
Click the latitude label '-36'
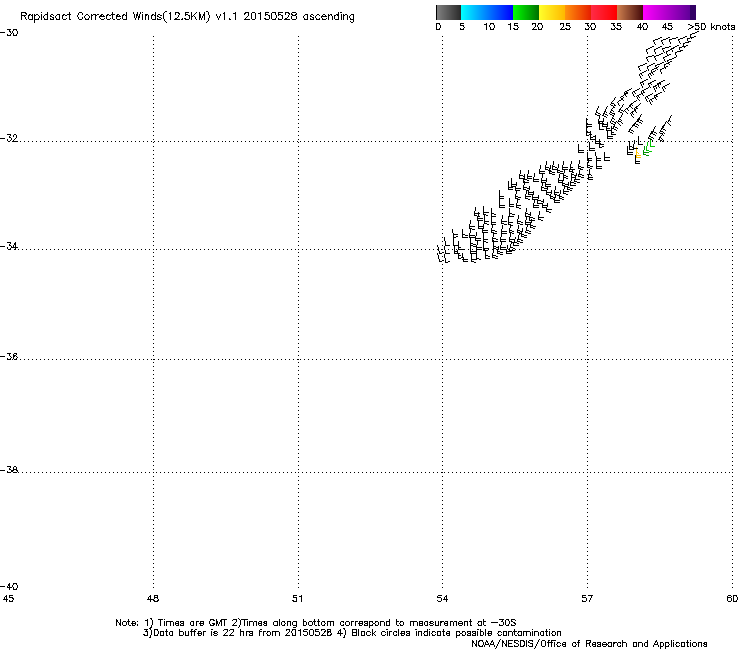(x=9, y=356)
